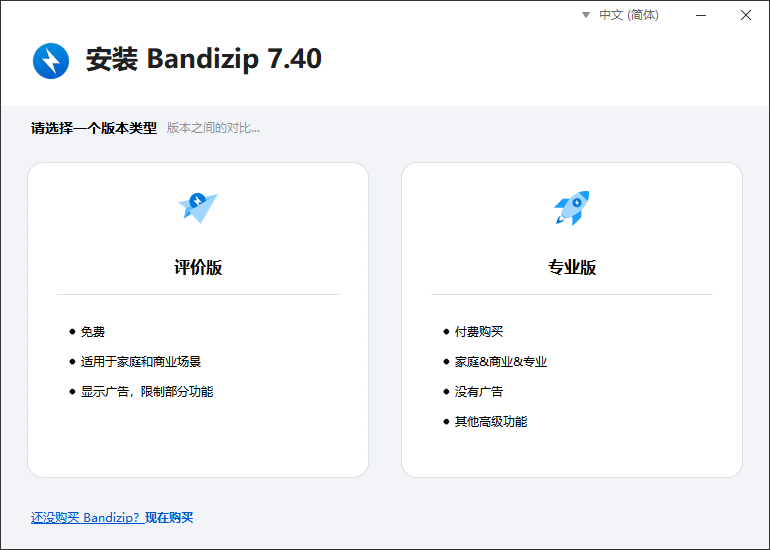Screen dimensions: 770x550
Task: Click the 显示广告，限制部分功能 bullet text
Action: (147, 392)
